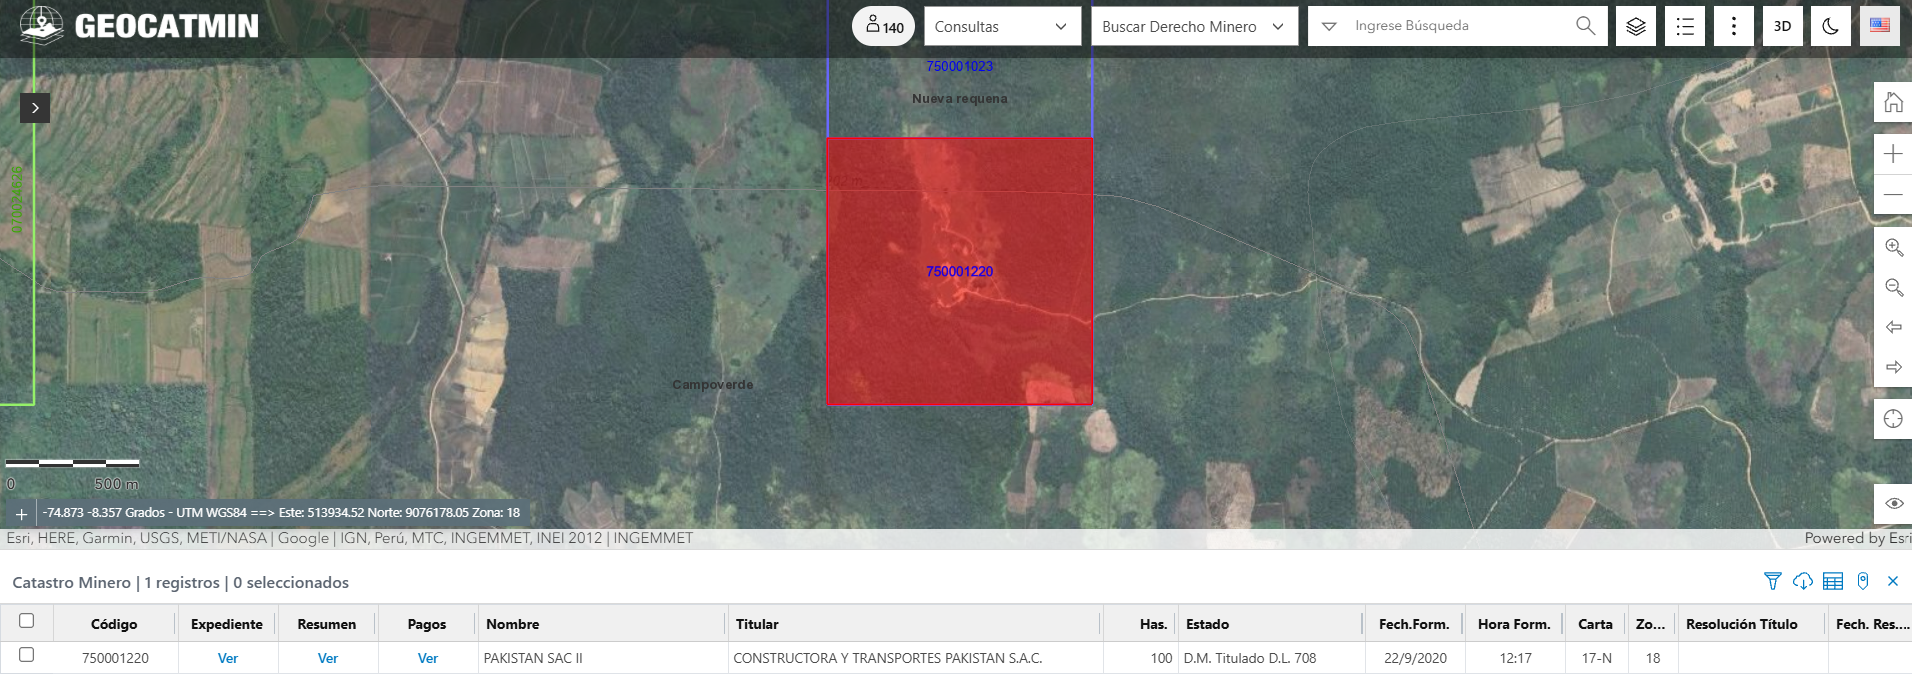Expand the coordinates plus button
Screen dimensions: 1912x690
click(21, 513)
